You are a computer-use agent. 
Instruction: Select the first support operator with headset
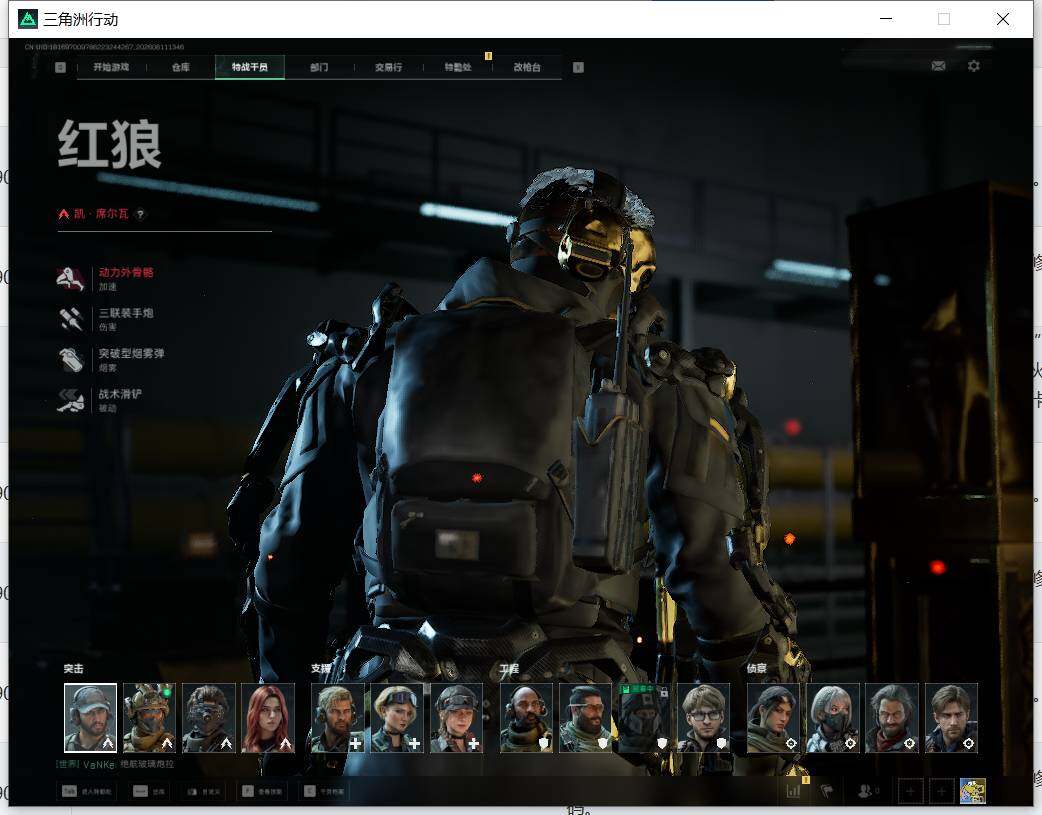click(x=338, y=718)
